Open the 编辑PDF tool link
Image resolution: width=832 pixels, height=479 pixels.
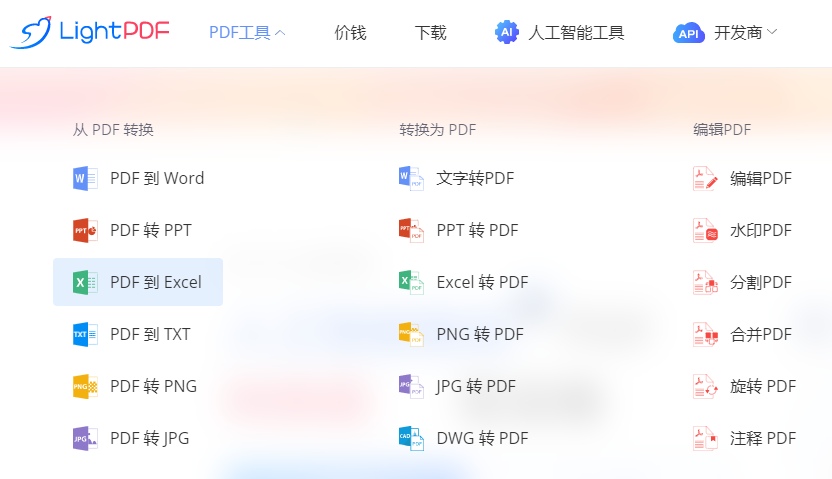[x=761, y=178]
